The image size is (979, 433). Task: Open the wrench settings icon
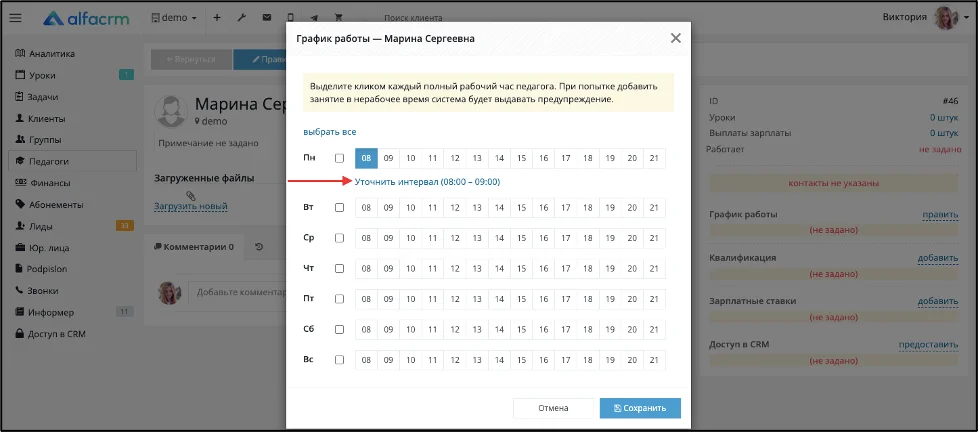[x=242, y=18]
